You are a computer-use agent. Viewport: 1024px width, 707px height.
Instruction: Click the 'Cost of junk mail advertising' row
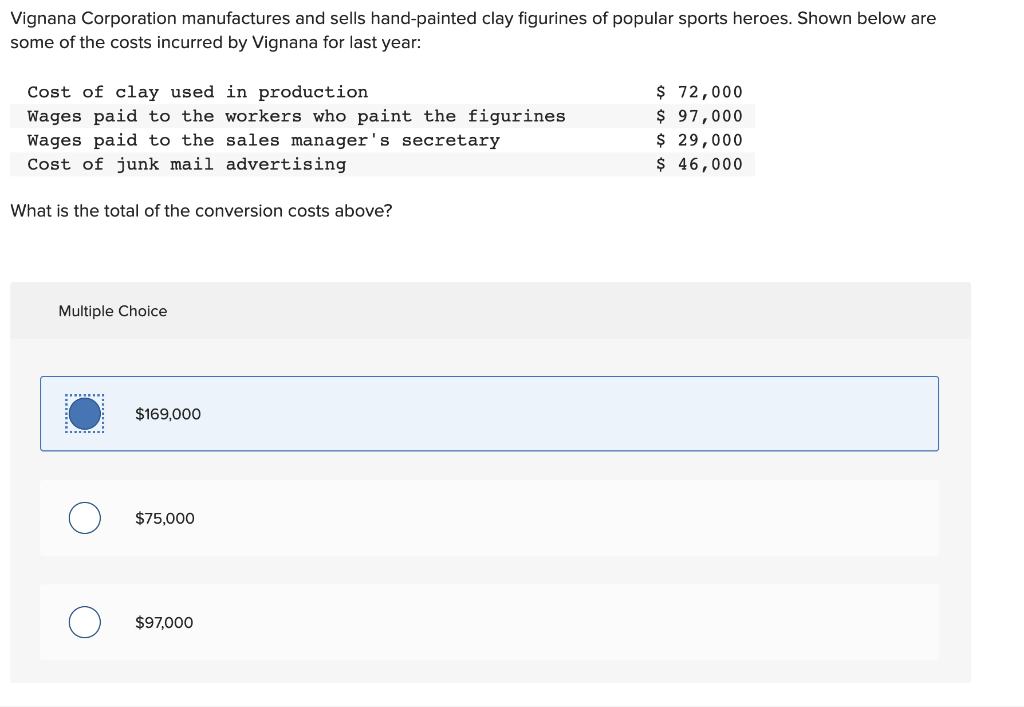tap(382, 165)
